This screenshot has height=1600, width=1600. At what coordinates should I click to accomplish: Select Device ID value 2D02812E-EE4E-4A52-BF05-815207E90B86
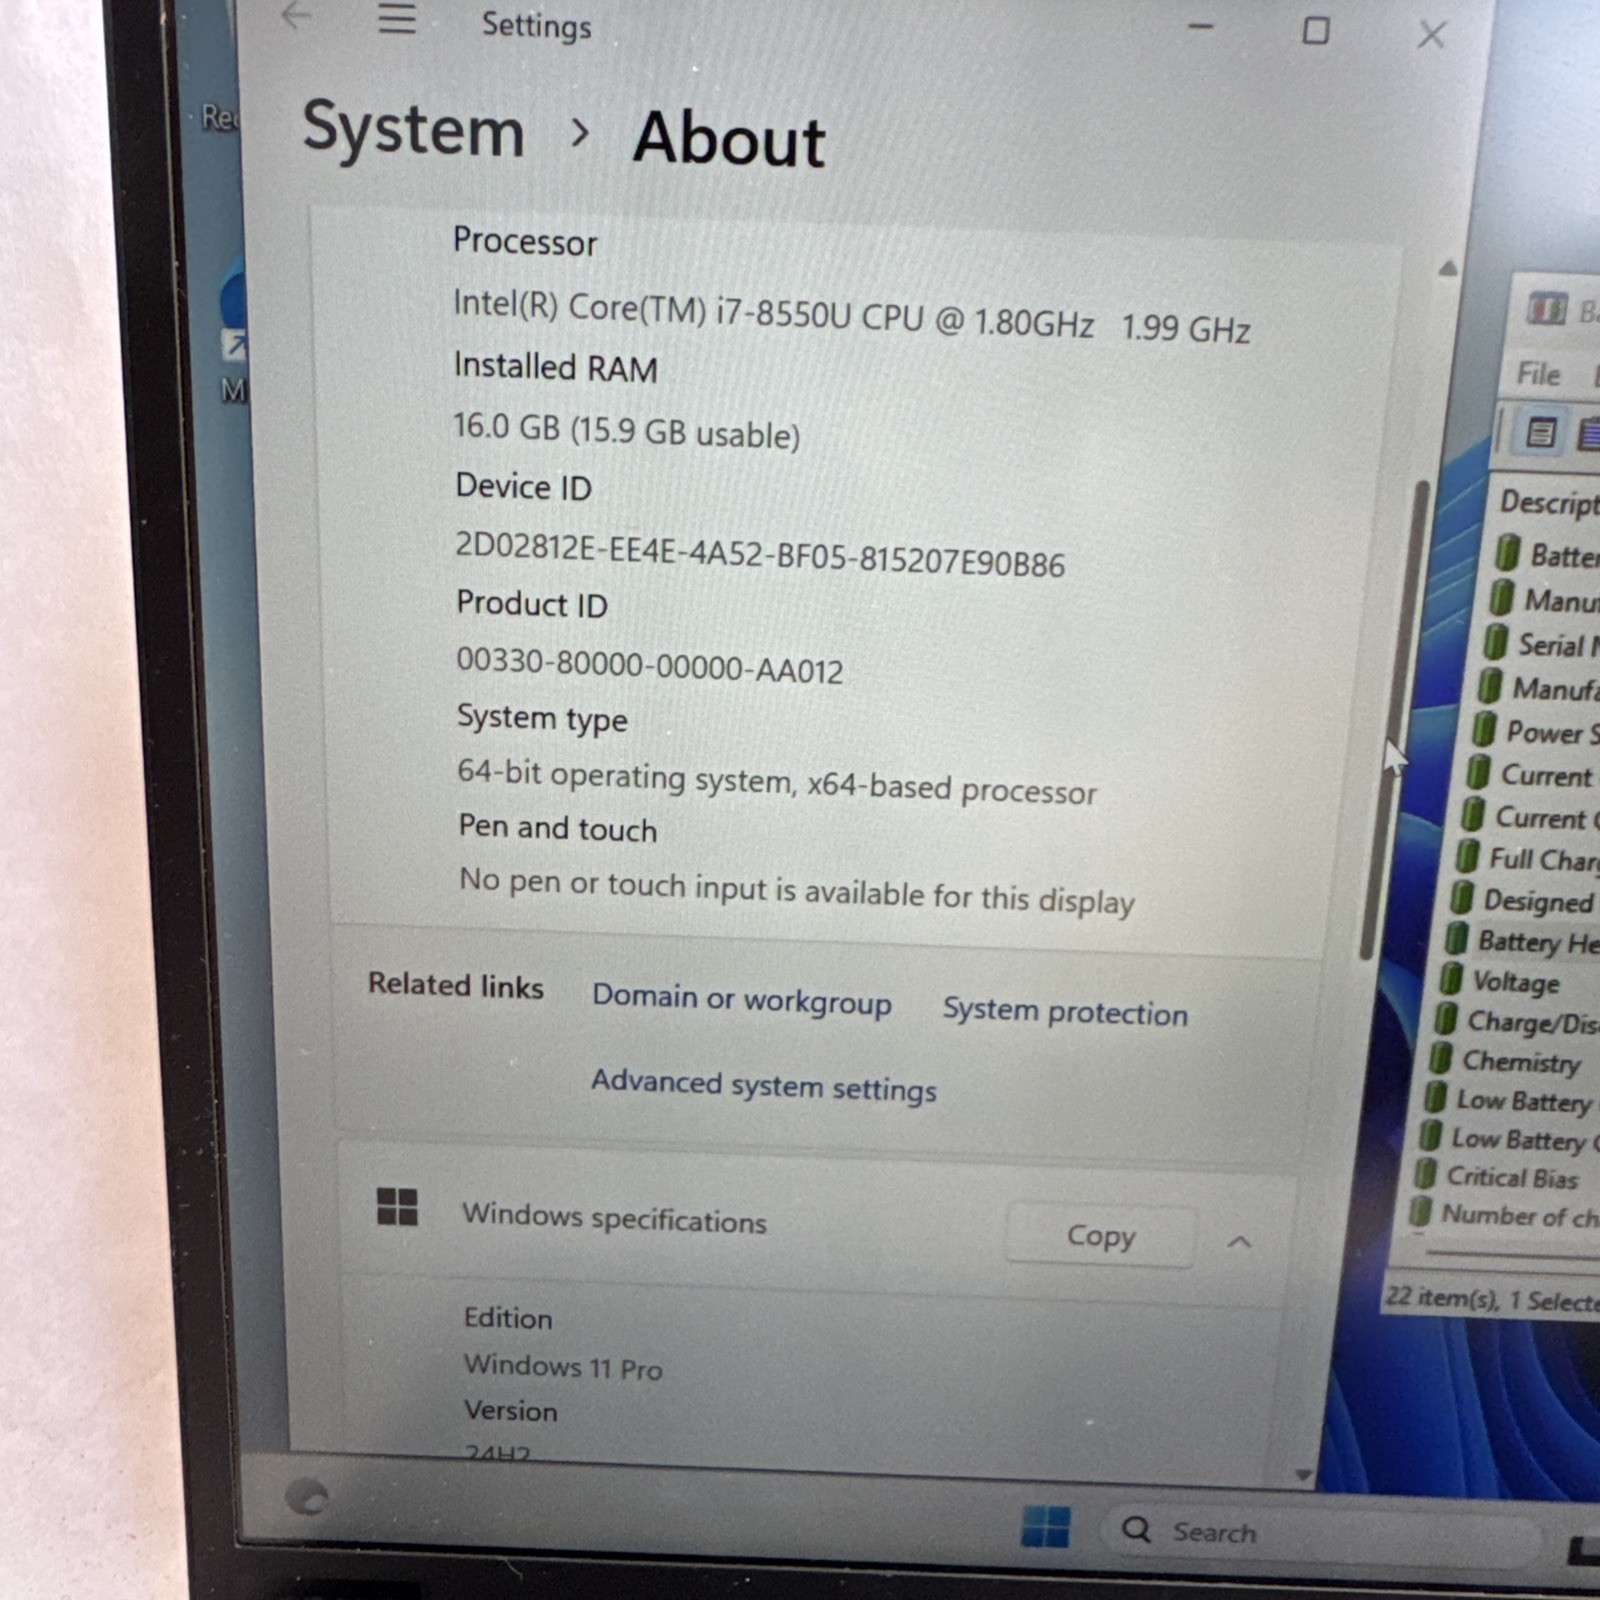tap(760, 554)
